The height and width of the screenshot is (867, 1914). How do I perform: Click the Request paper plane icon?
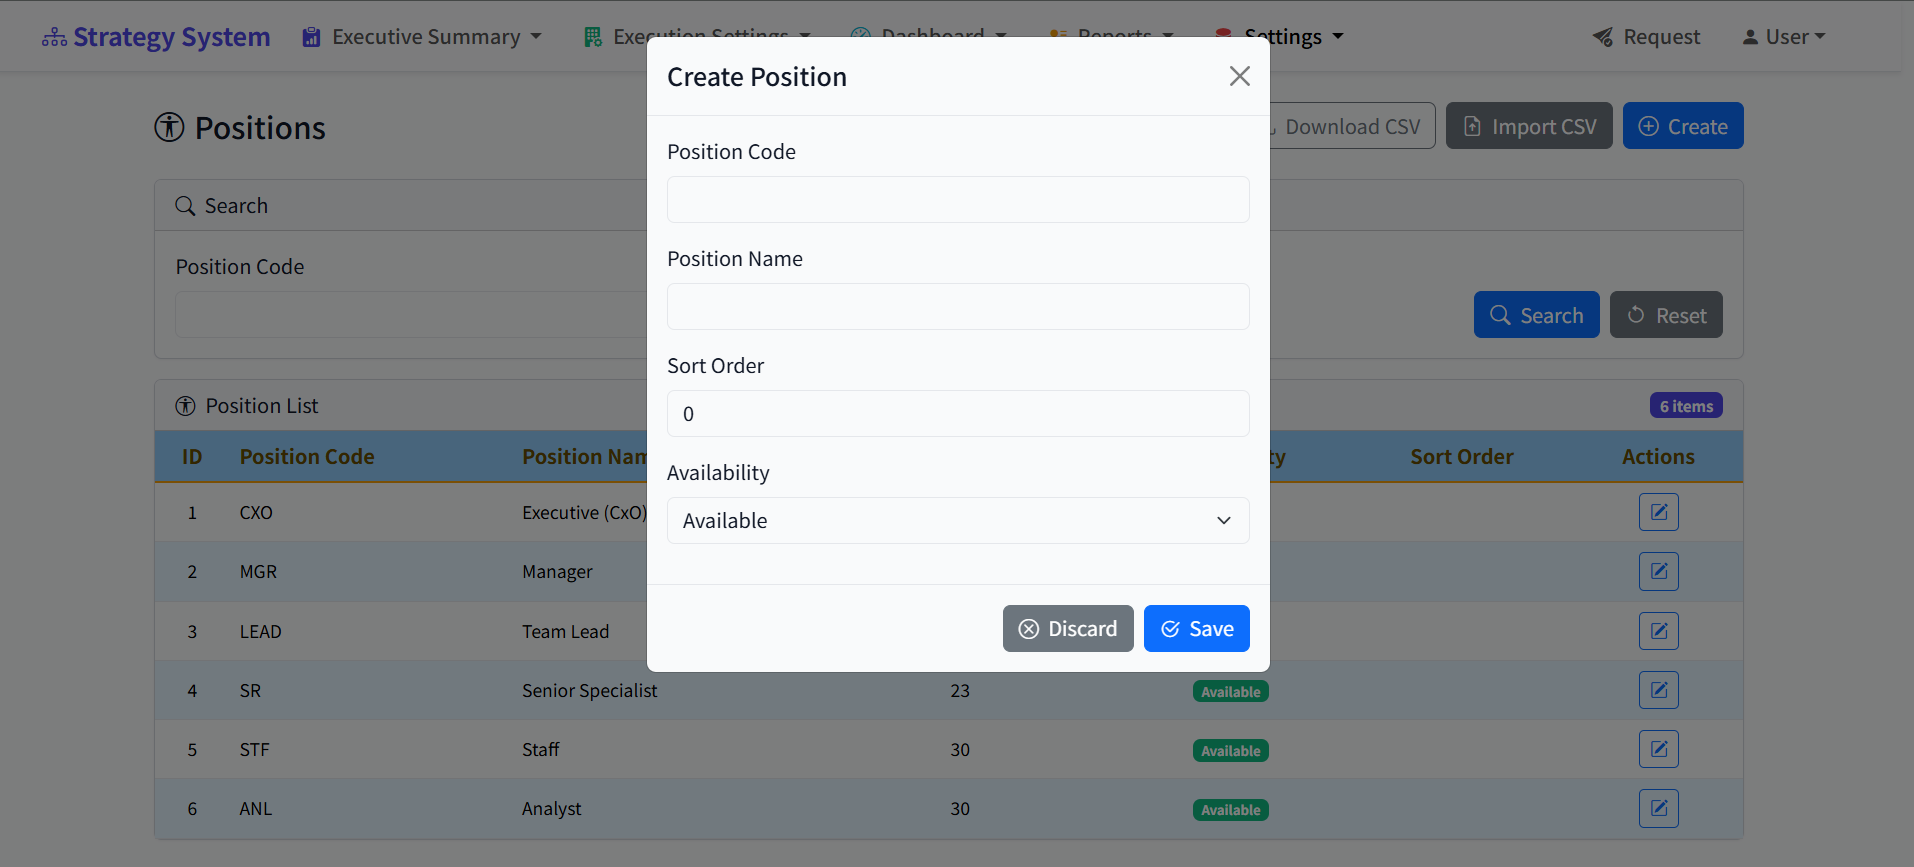[1603, 37]
